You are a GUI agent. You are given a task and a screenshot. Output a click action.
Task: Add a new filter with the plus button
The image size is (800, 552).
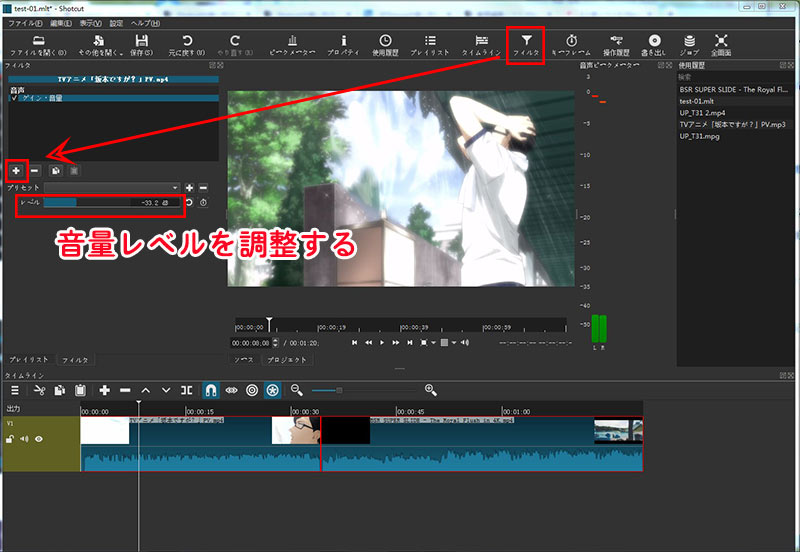coord(16,171)
